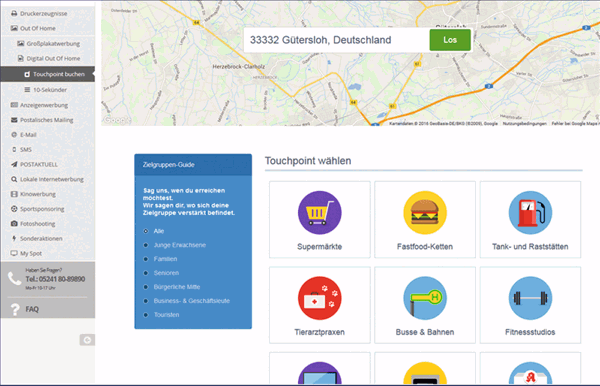600x386 pixels.
Task: Pick the Busse & Bahnen bus stop icon
Action: [425, 298]
